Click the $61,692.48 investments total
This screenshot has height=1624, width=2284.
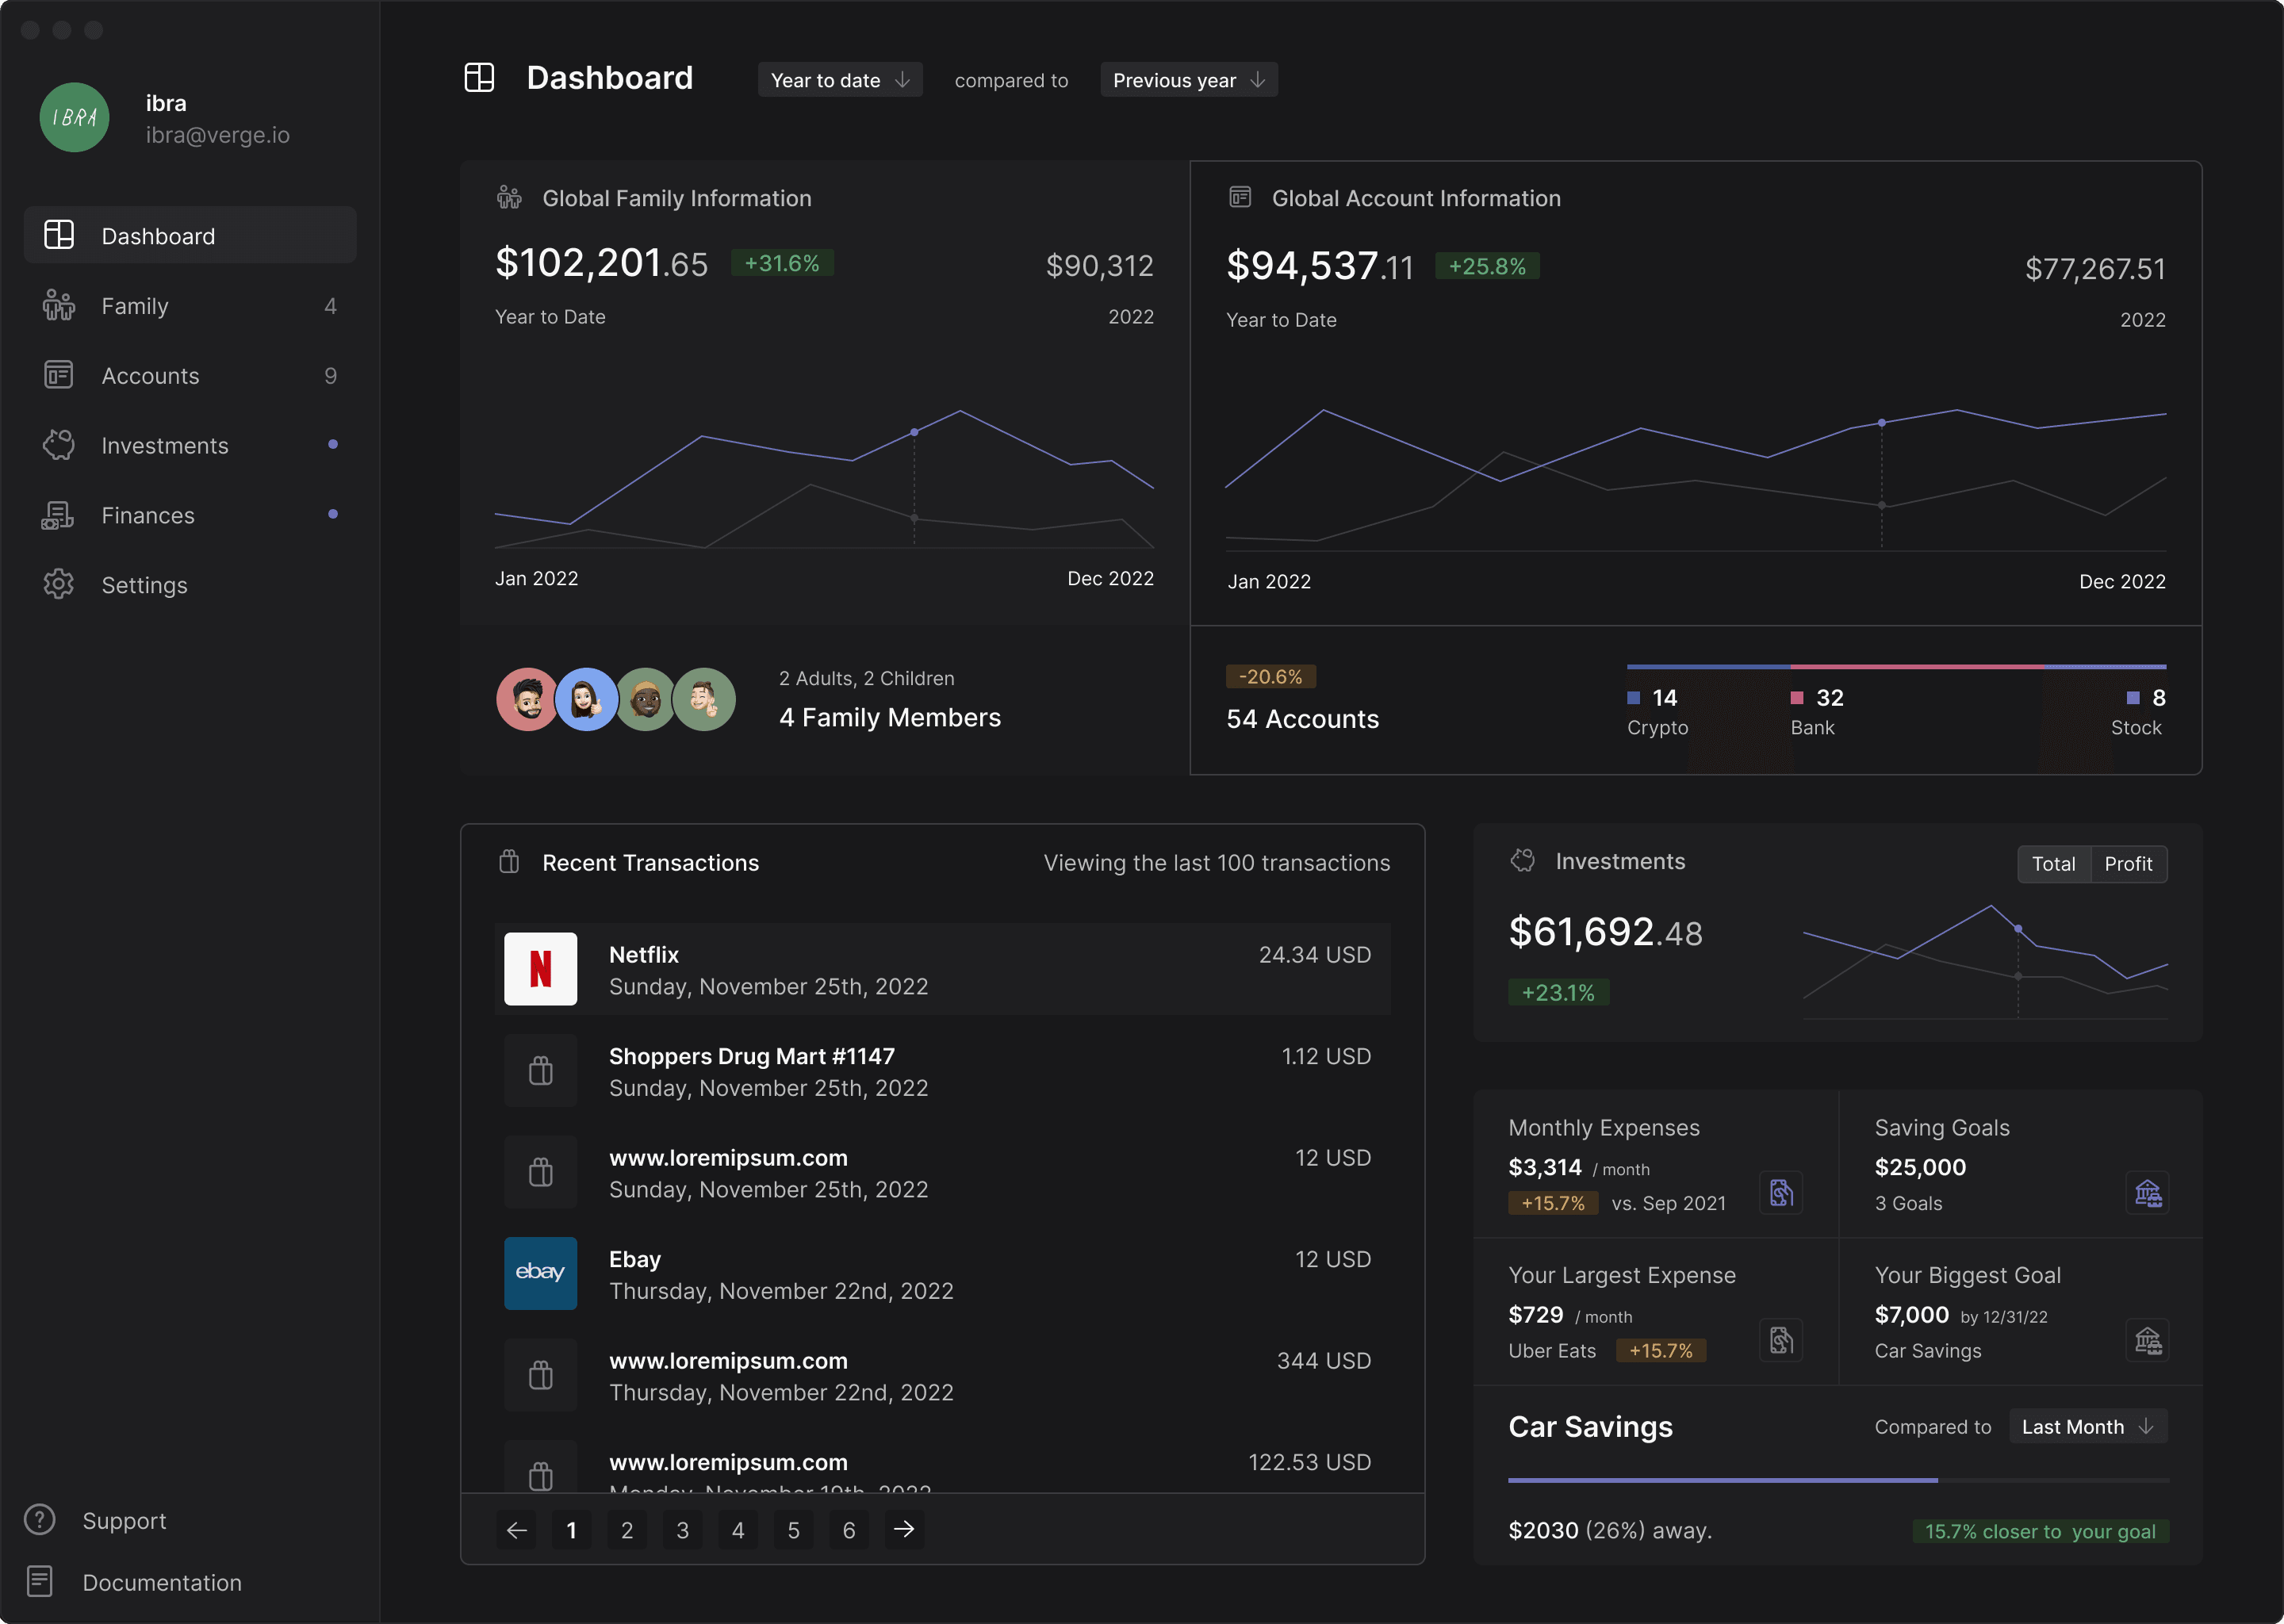1605,932
